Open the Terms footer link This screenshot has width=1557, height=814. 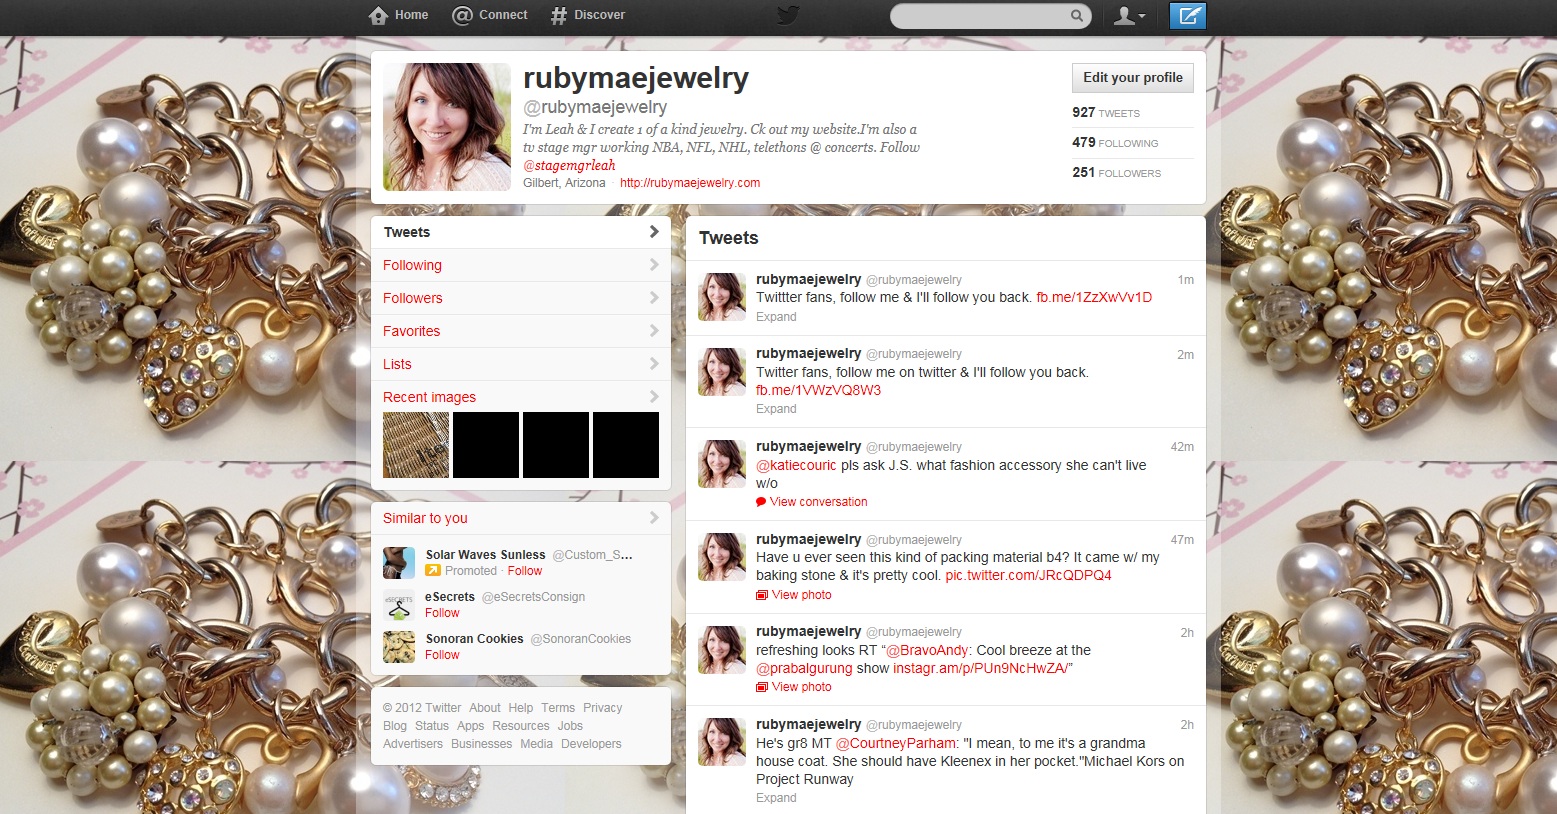[x=558, y=708]
